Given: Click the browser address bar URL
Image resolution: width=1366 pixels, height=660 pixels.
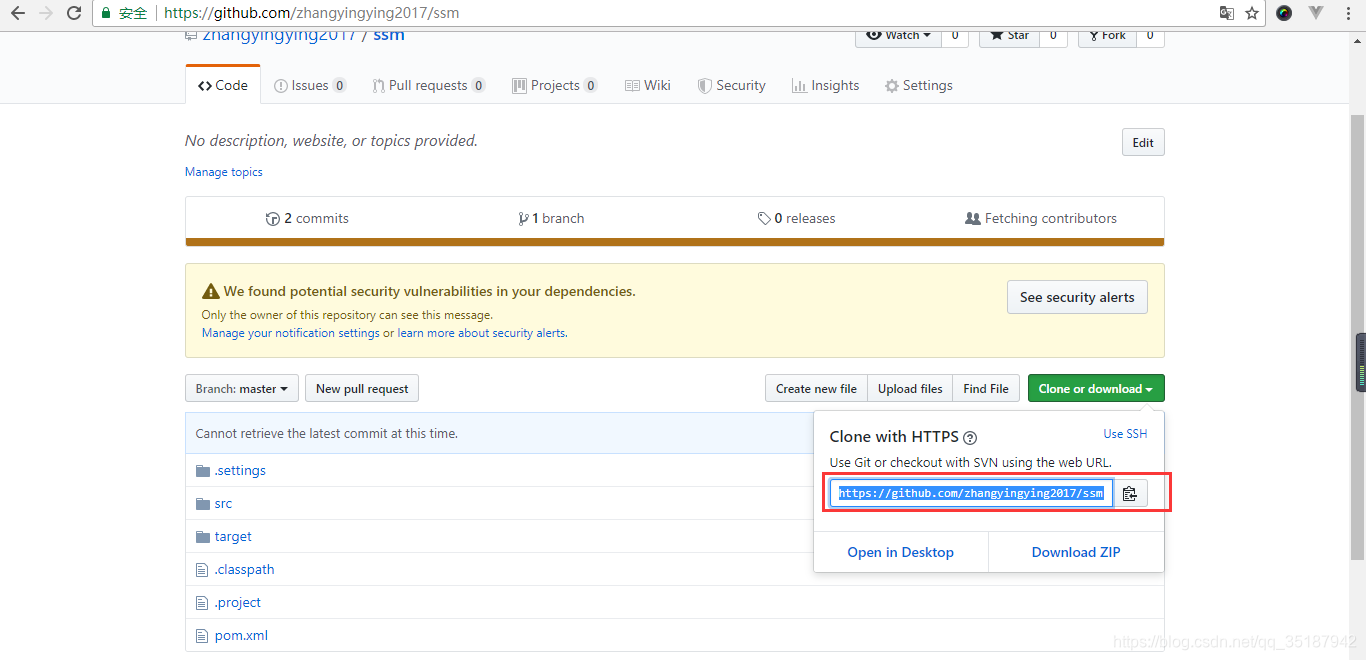Looking at the screenshot, I should point(311,14).
